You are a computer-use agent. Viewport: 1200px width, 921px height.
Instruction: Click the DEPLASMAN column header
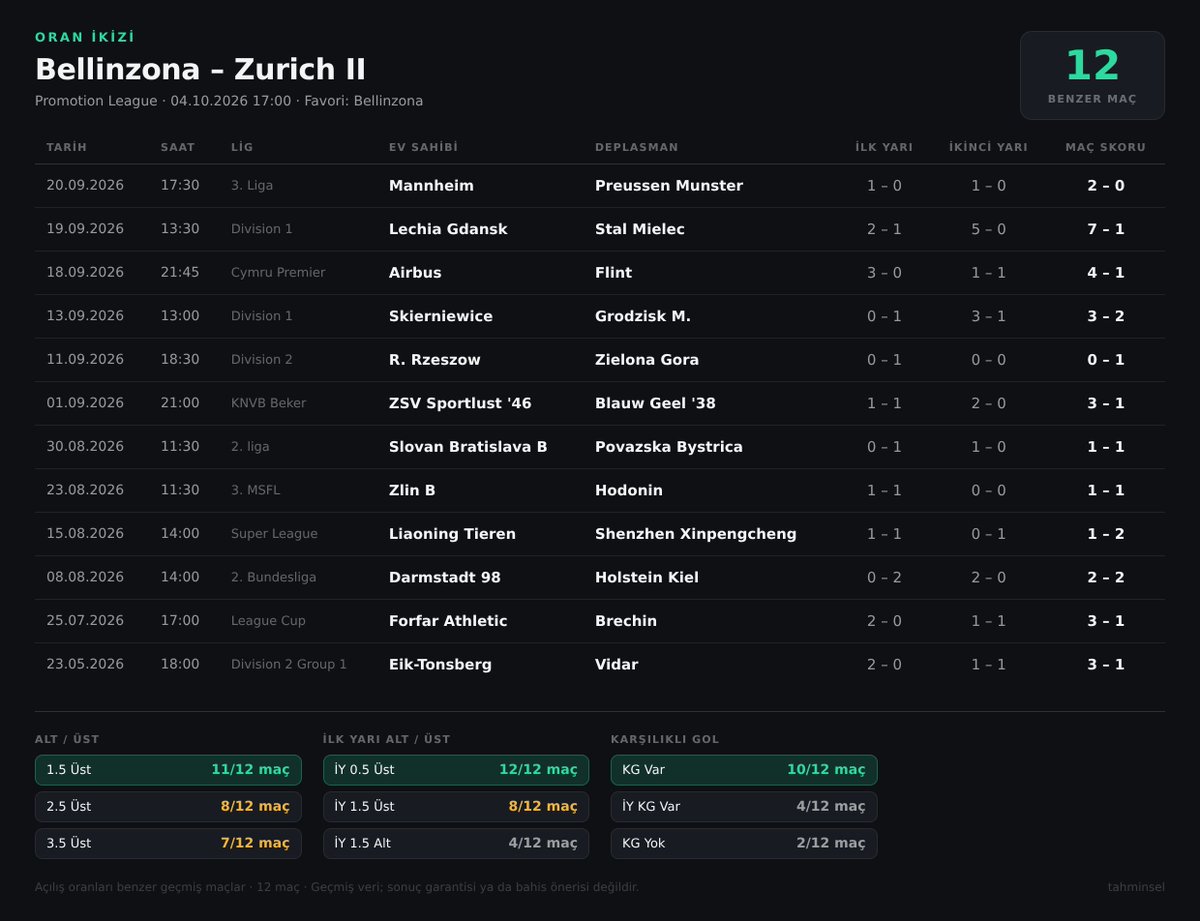click(636, 147)
